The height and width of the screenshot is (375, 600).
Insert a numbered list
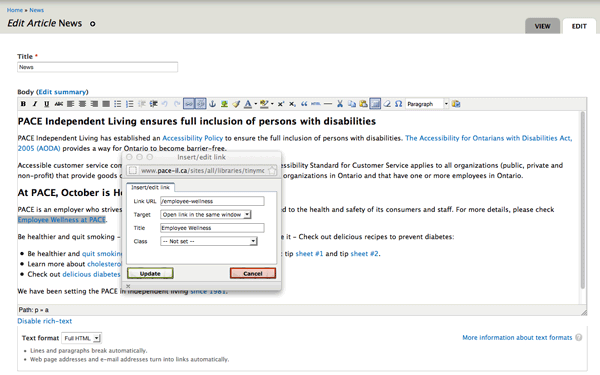(130, 104)
